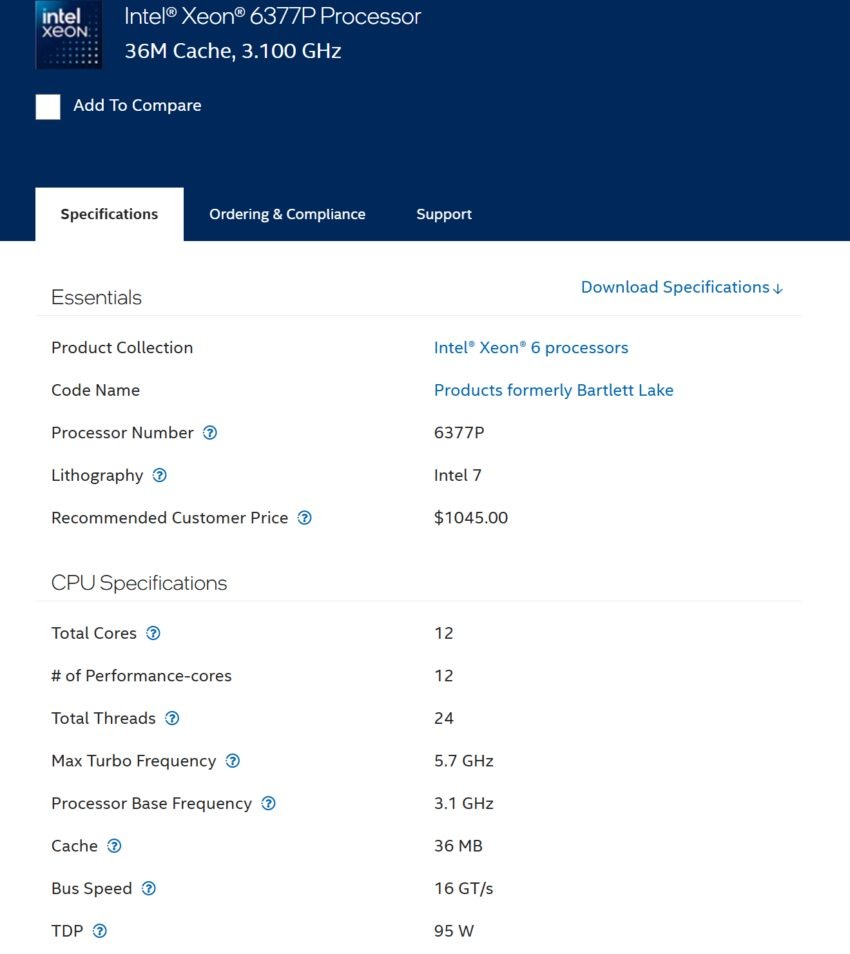Click the Processor Base Frequency label
The width and height of the screenshot is (850, 954).
click(152, 804)
